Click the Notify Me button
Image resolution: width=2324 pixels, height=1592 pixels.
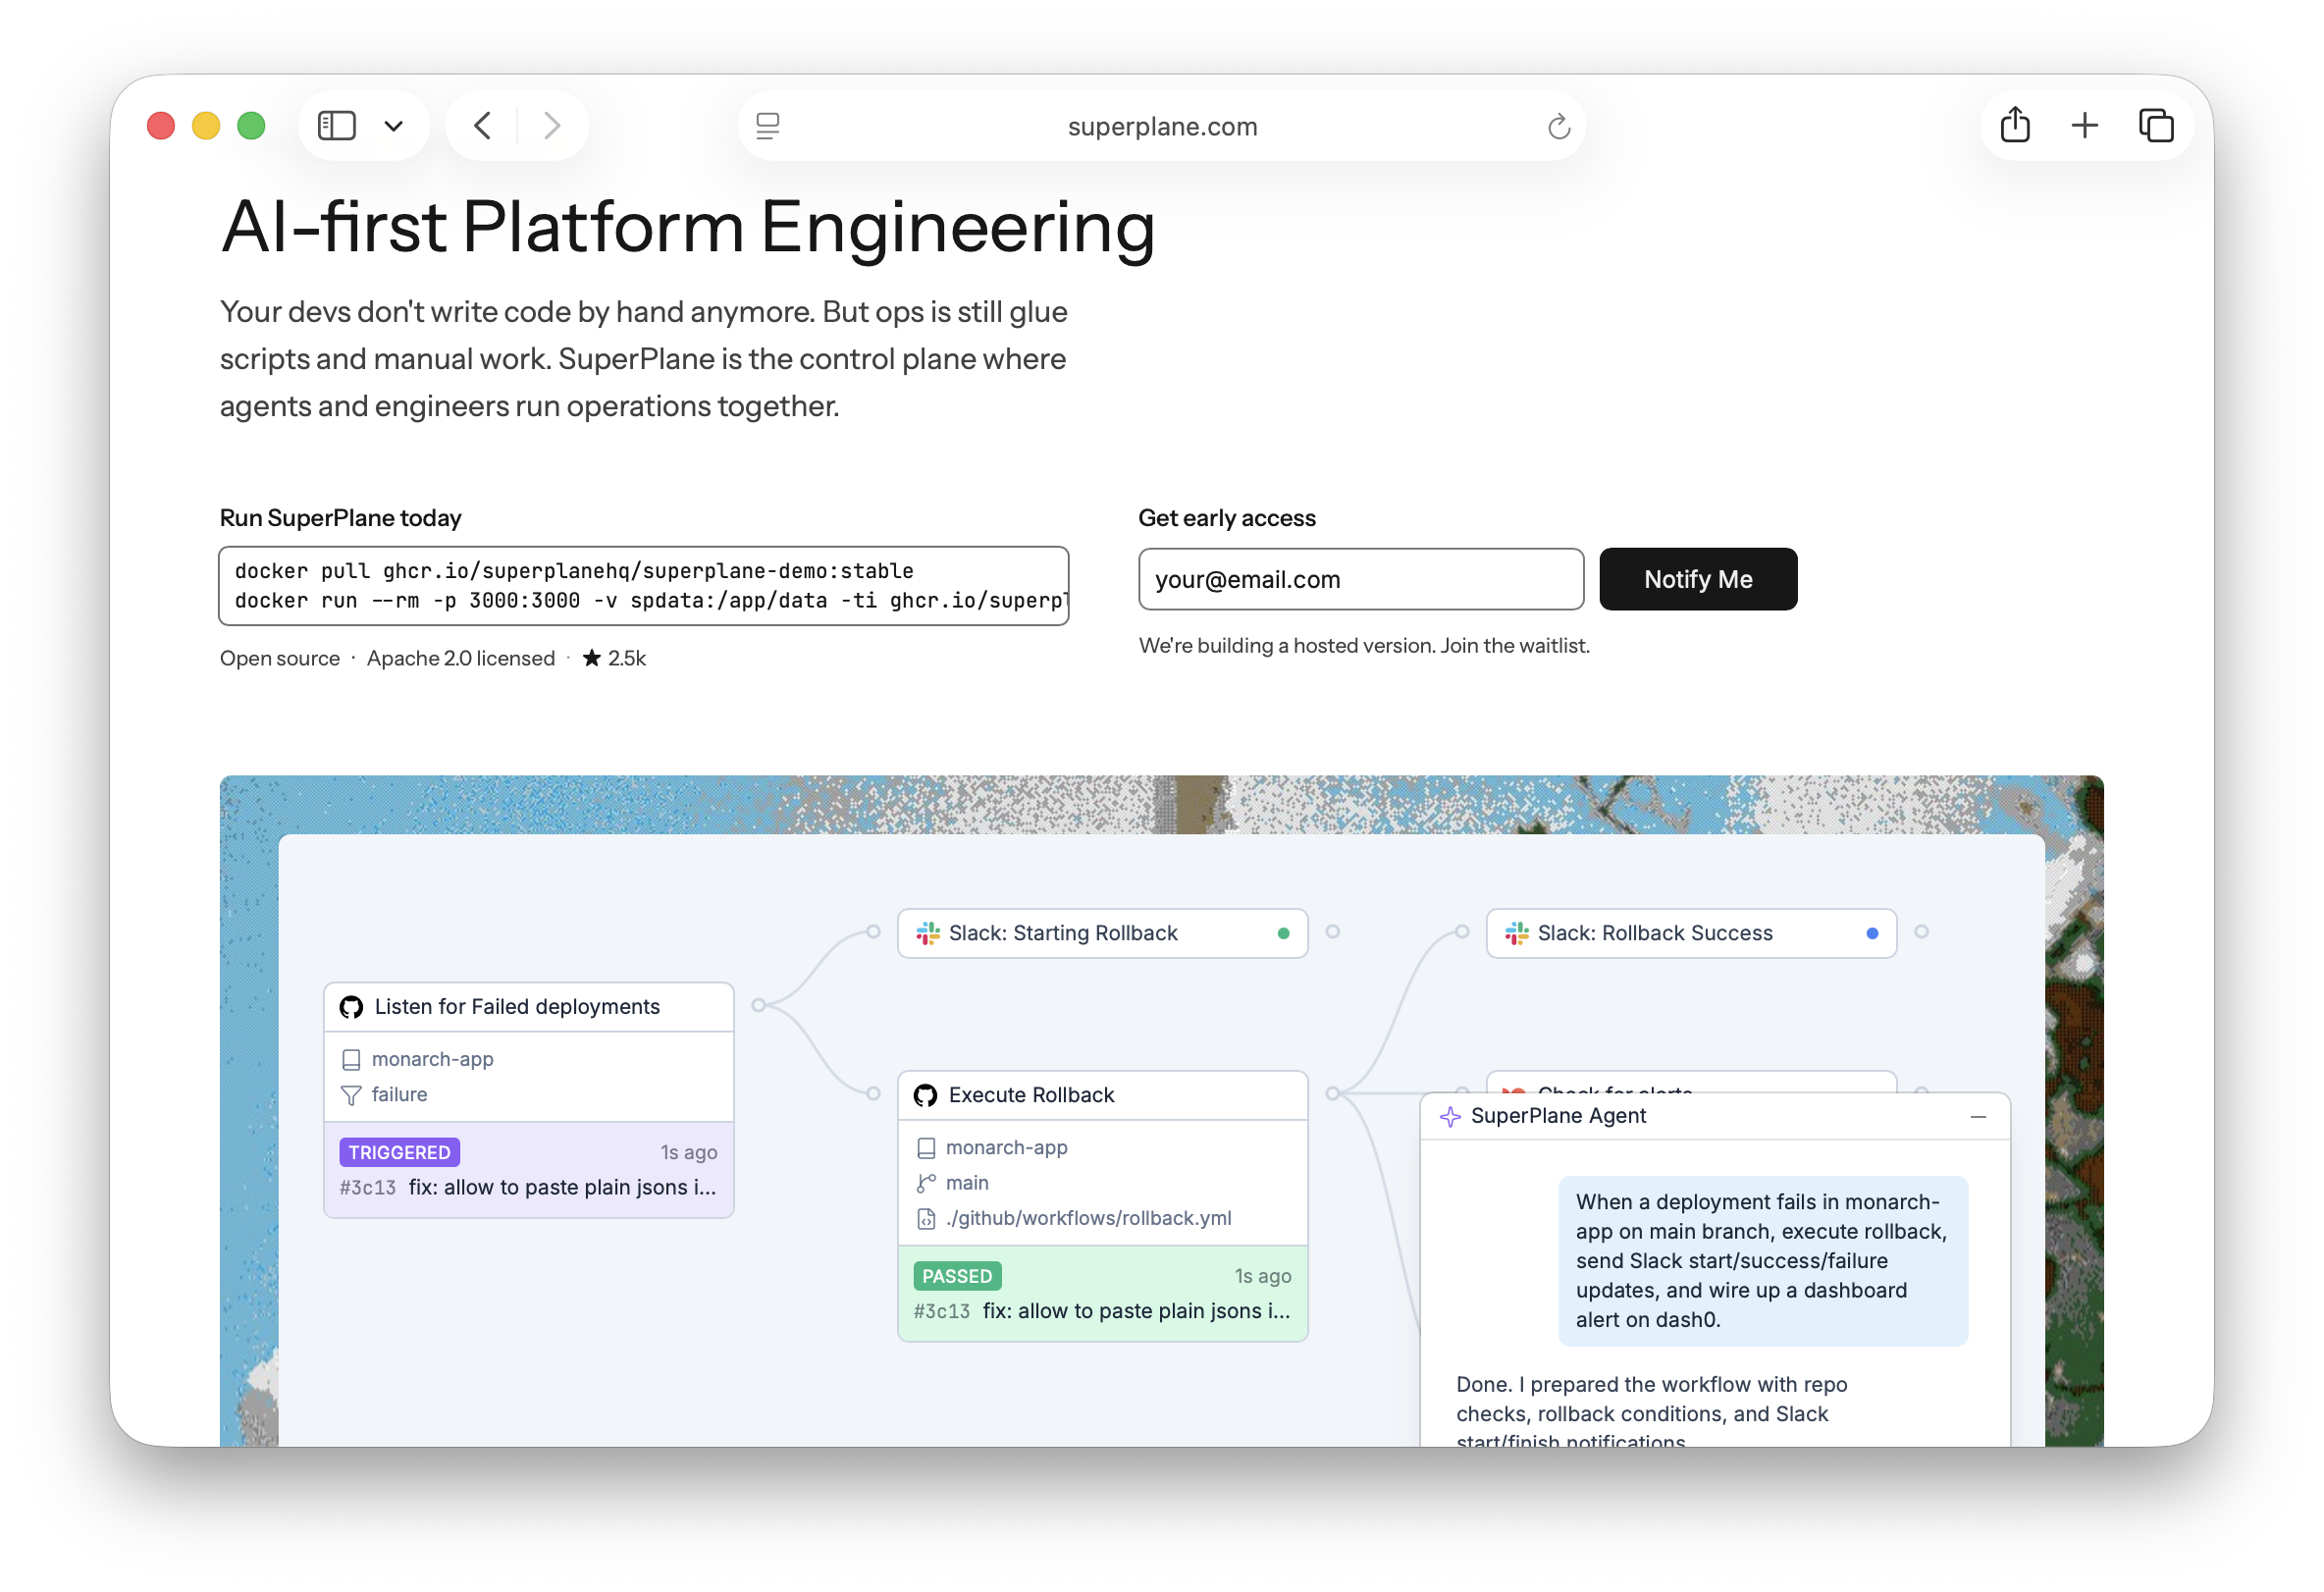point(1698,579)
